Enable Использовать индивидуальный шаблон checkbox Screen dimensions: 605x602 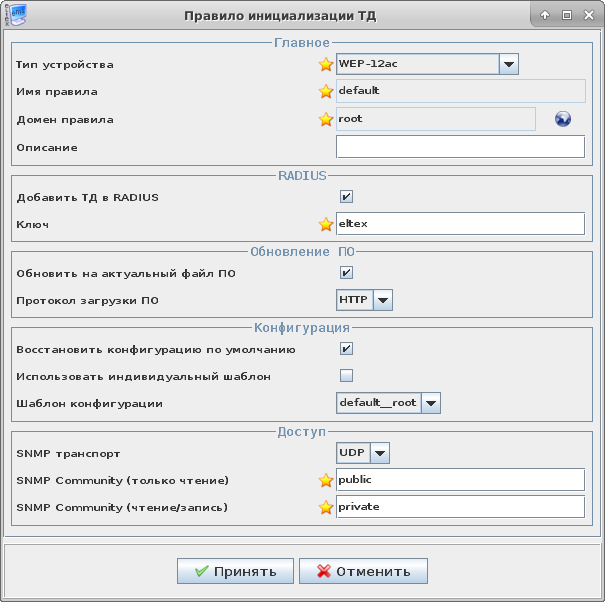(347, 376)
